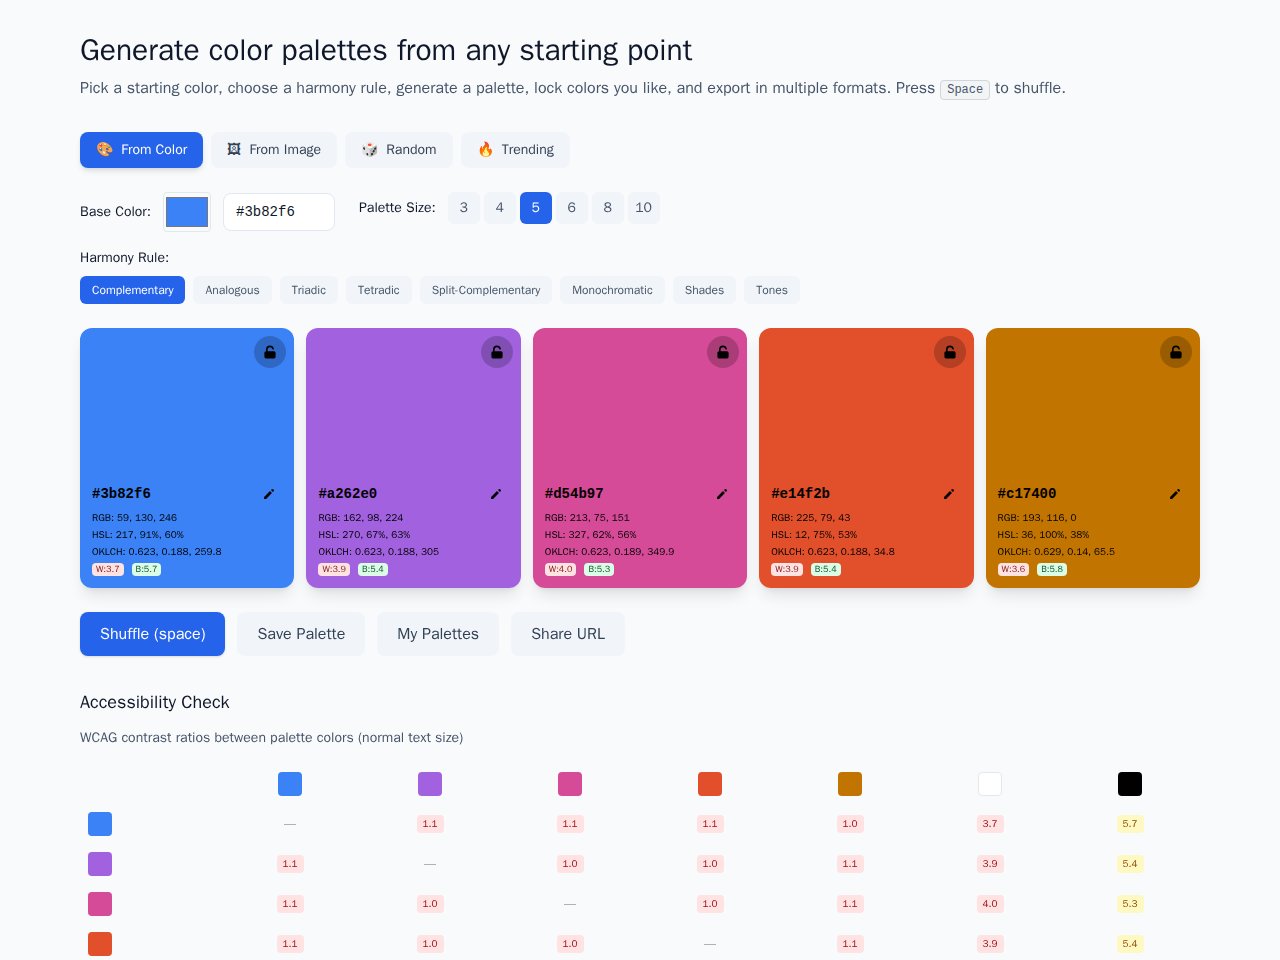
Task: Click pencil icon on the #e14f2b card
Action: (x=949, y=494)
